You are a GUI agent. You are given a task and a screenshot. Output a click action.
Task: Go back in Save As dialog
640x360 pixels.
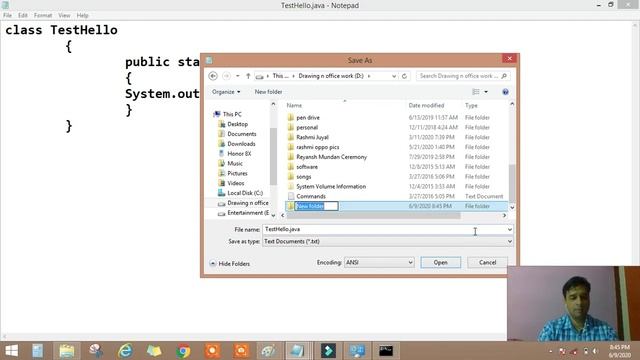[x=213, y=76]
